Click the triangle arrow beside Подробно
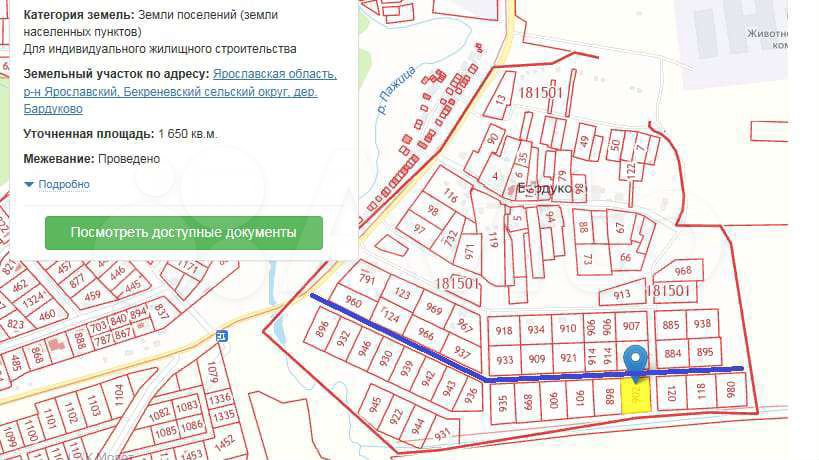Viewport: 819px width, 460px height. pos(29,184)
